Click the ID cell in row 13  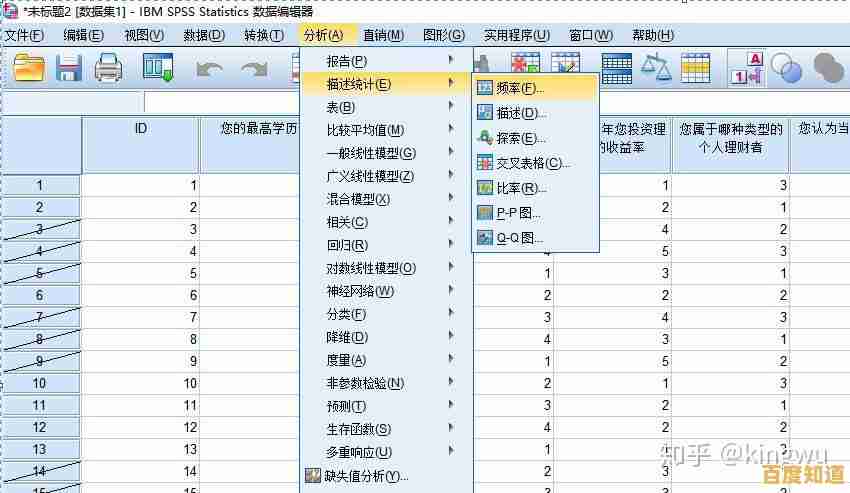(141, 449)
